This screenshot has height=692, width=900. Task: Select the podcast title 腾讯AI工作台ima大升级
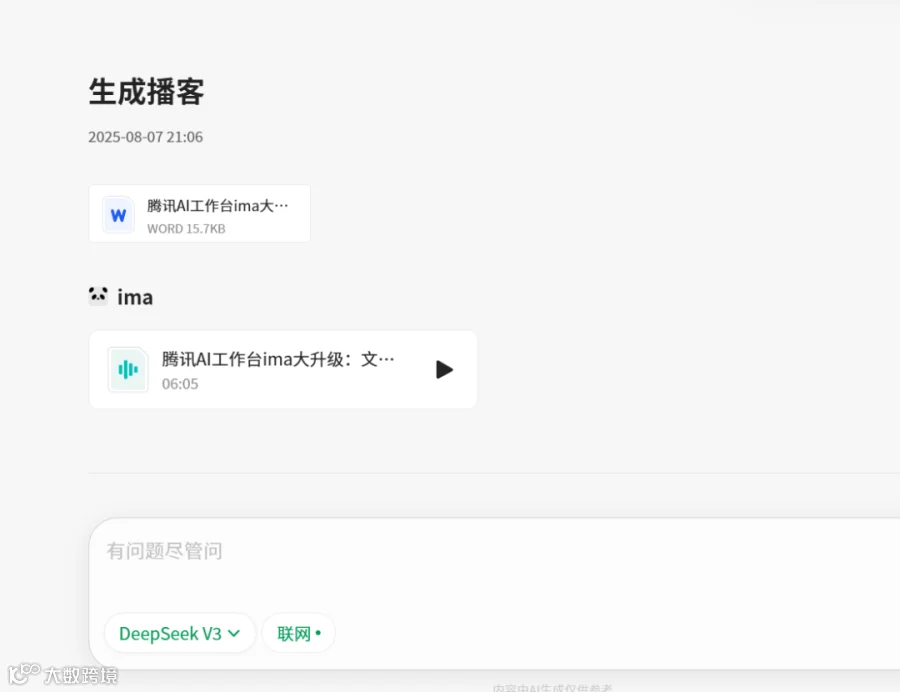point(278,359)
